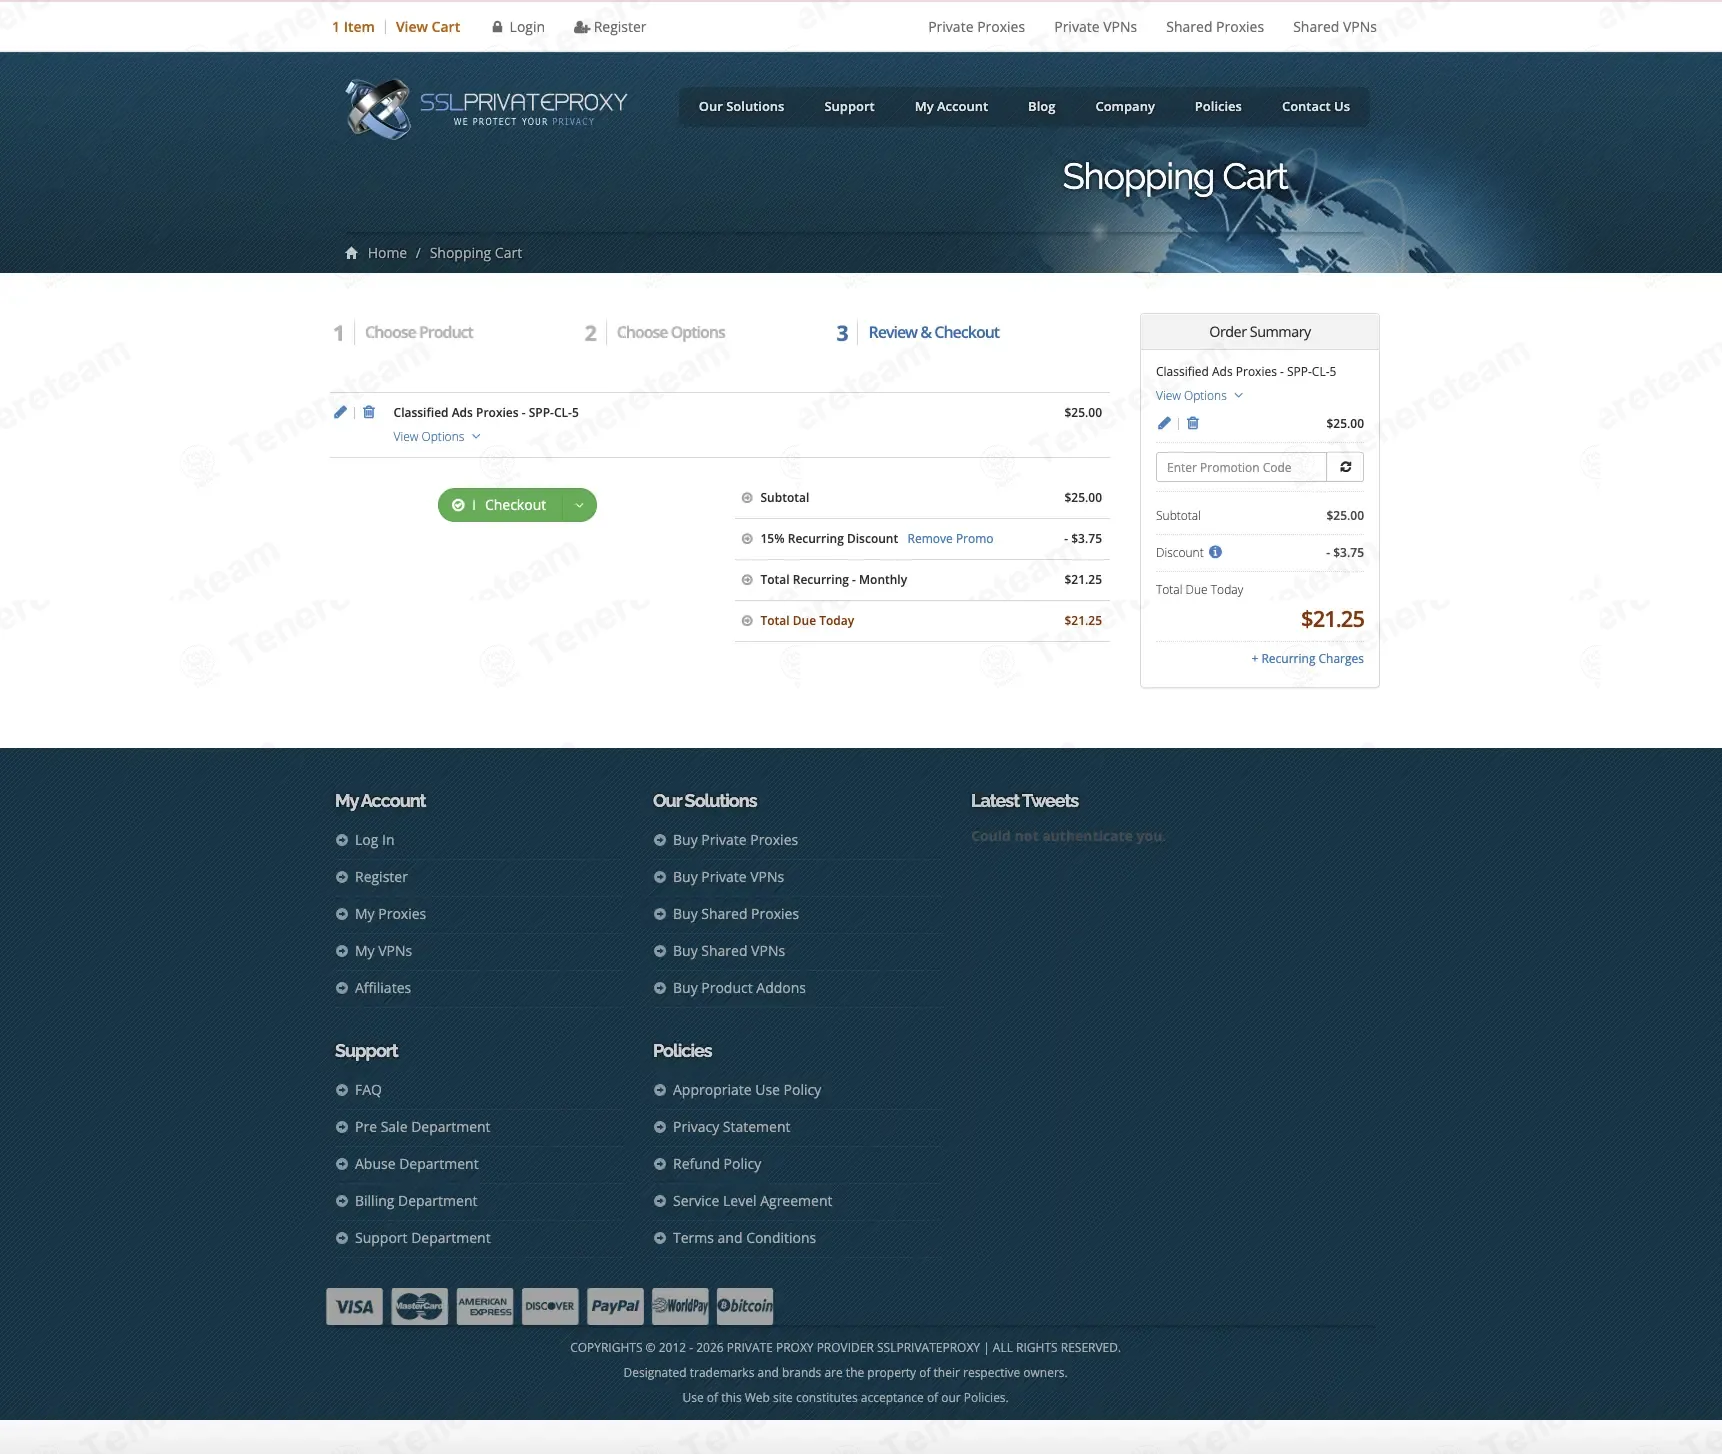Image resolution: width=1722 pixels, height=1454 pixels.
Task: Open the Checkout button dropdown arrow
Action: [579, 505]
